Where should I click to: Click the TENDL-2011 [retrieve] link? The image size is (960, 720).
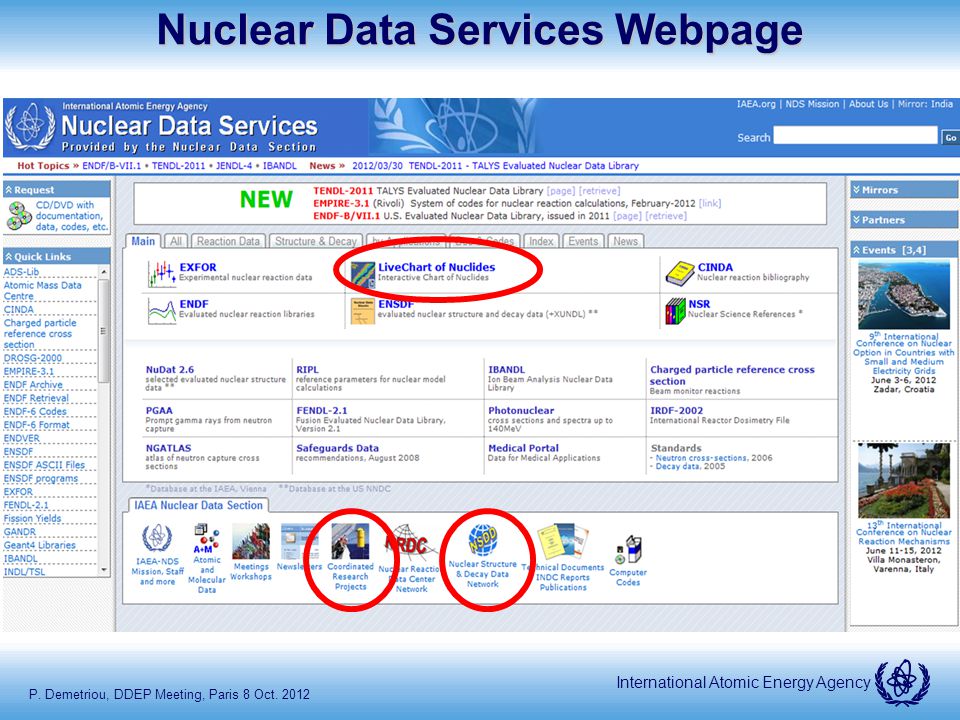point(599,191)
